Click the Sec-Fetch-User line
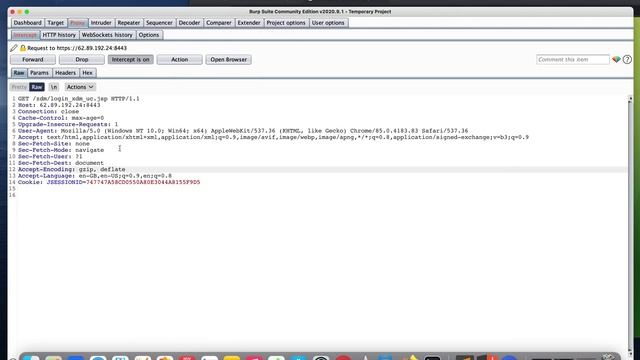640x360 pixels. click(x=50, y=156)
